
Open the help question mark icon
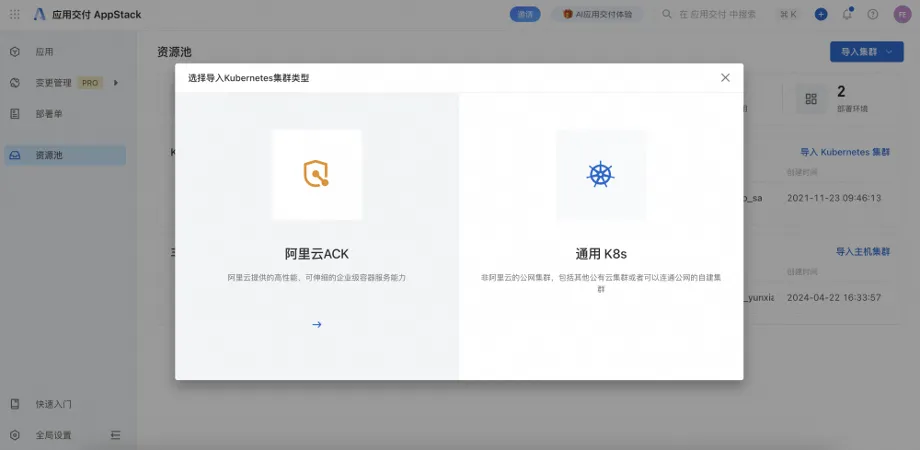point(873,15)
